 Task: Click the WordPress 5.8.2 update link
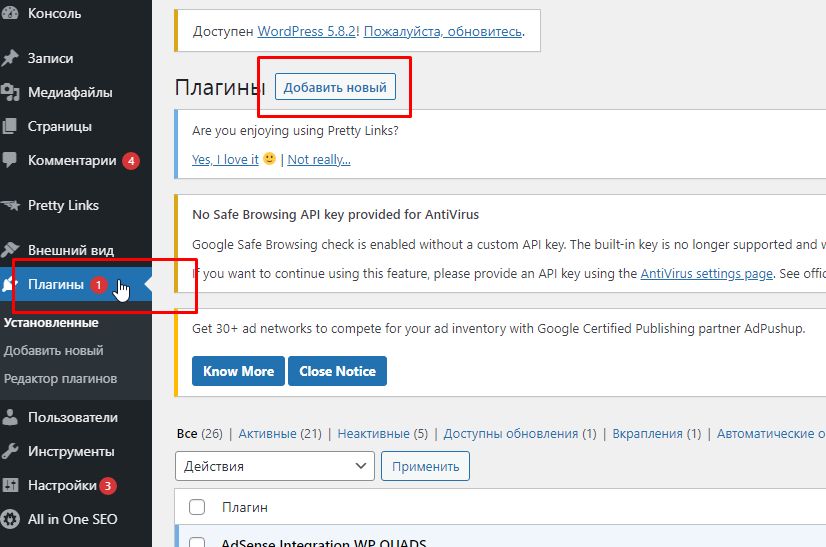(x=306, y=31)
